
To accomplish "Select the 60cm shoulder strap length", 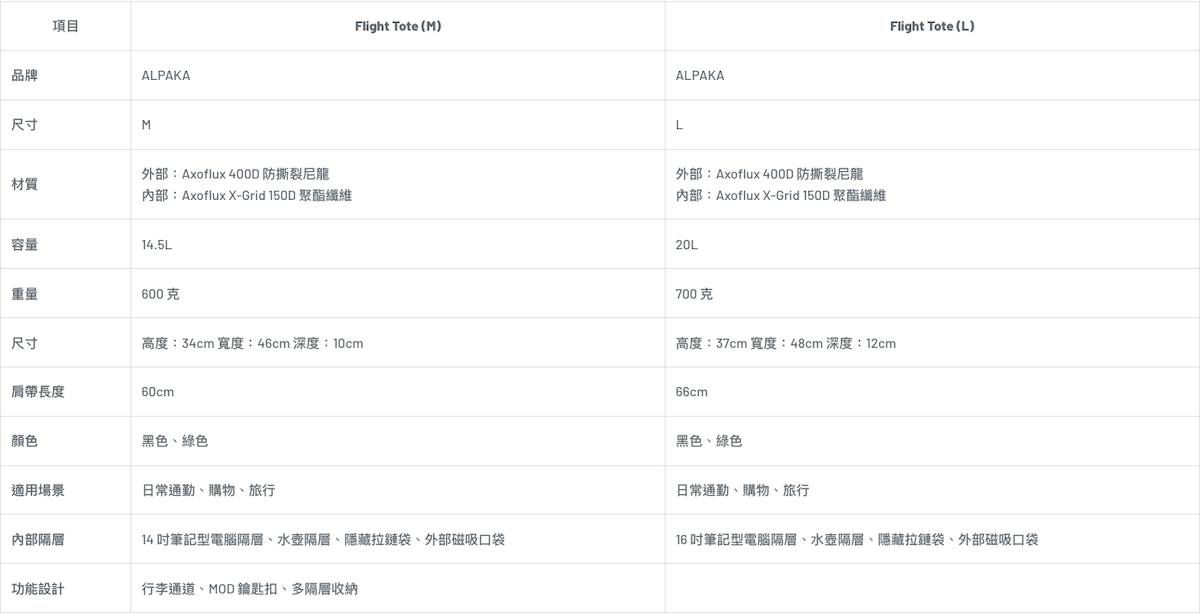I will [158, 392].
